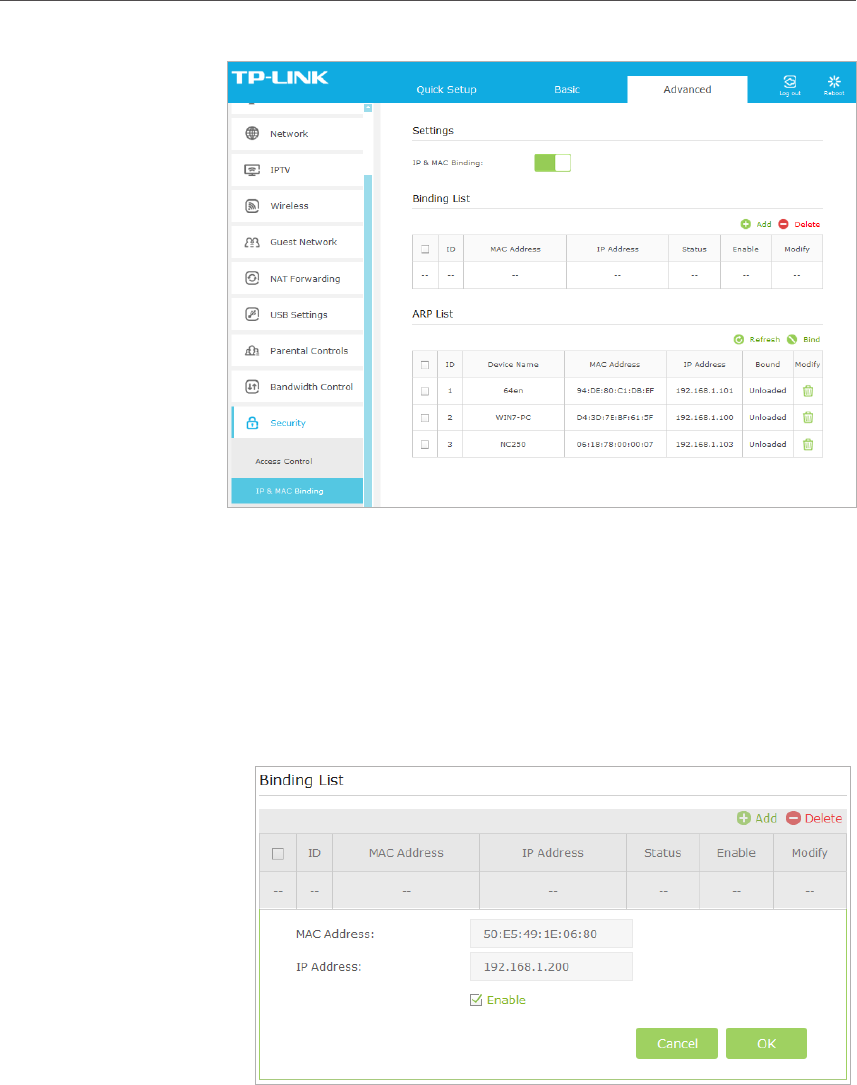857x1085 pixels.
Task: Check select-all box in lower Binding List header
Action: click(278, 854)
